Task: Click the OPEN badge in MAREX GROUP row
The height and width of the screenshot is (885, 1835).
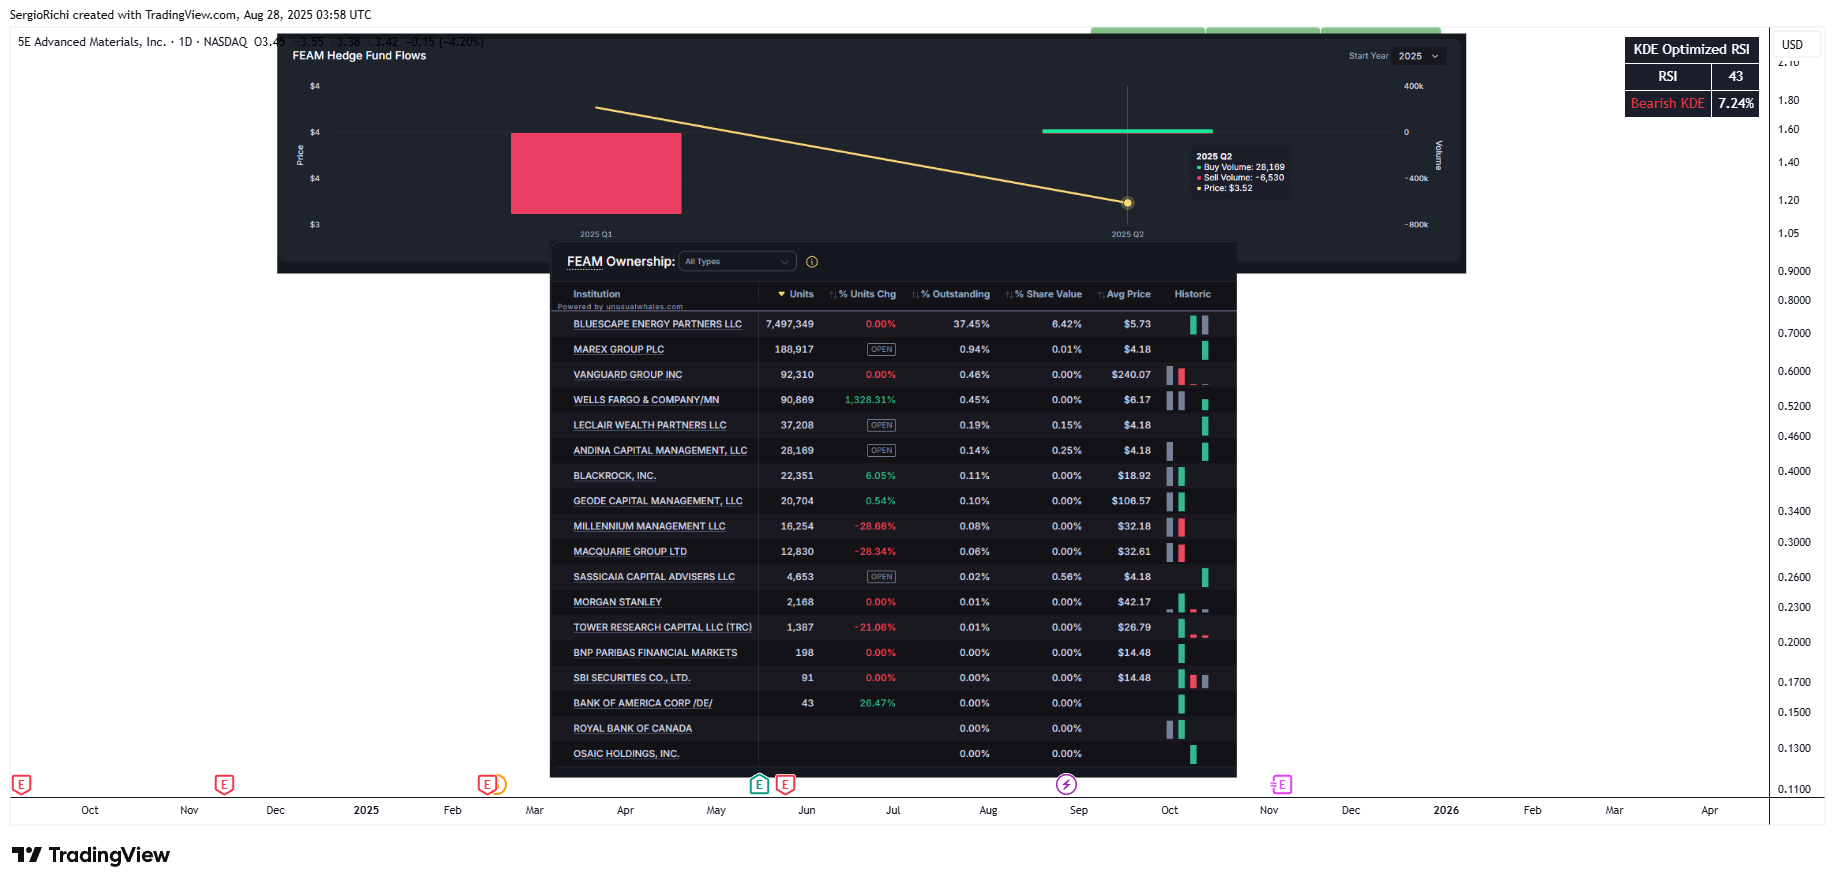Action: [881, 349]
